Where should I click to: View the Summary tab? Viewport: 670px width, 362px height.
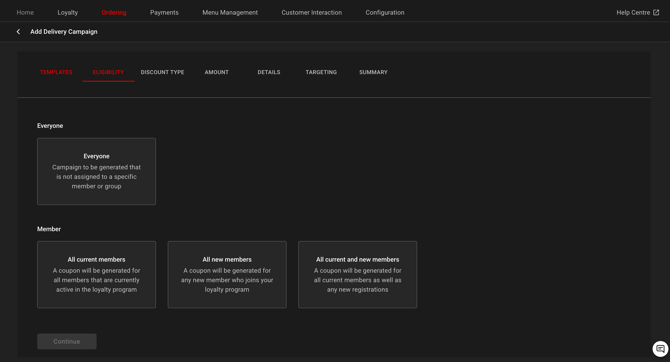373,72
